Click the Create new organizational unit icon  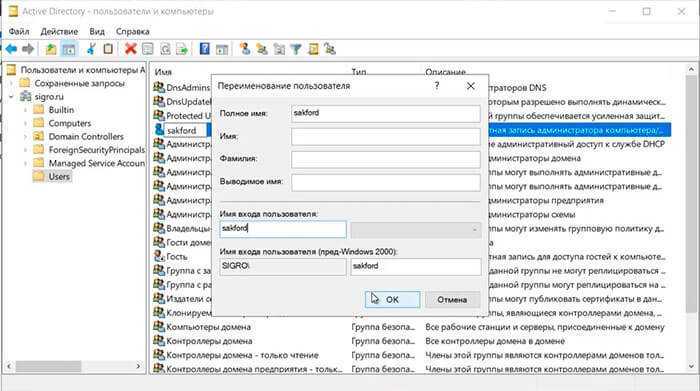pyautogui.click(x=279, y=49)
